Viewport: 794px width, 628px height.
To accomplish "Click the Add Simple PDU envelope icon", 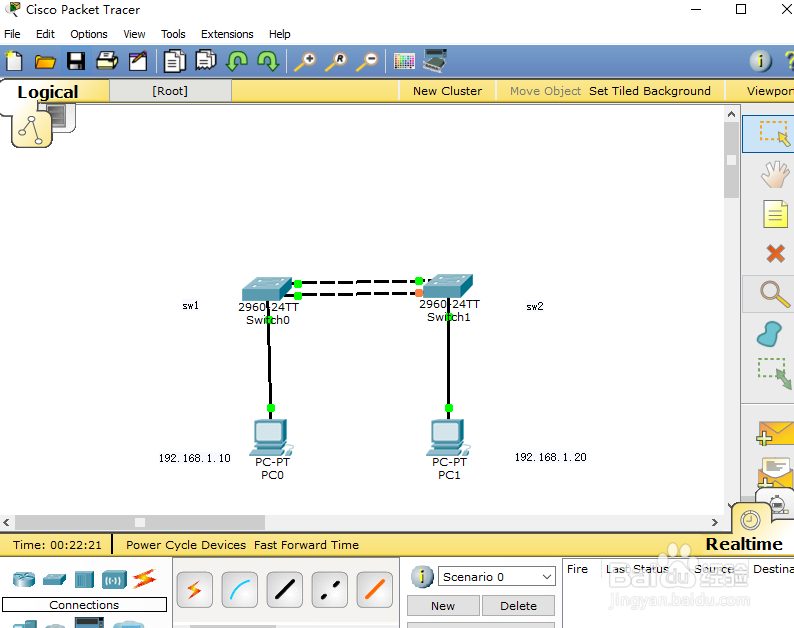I will (x=775, y=434).
